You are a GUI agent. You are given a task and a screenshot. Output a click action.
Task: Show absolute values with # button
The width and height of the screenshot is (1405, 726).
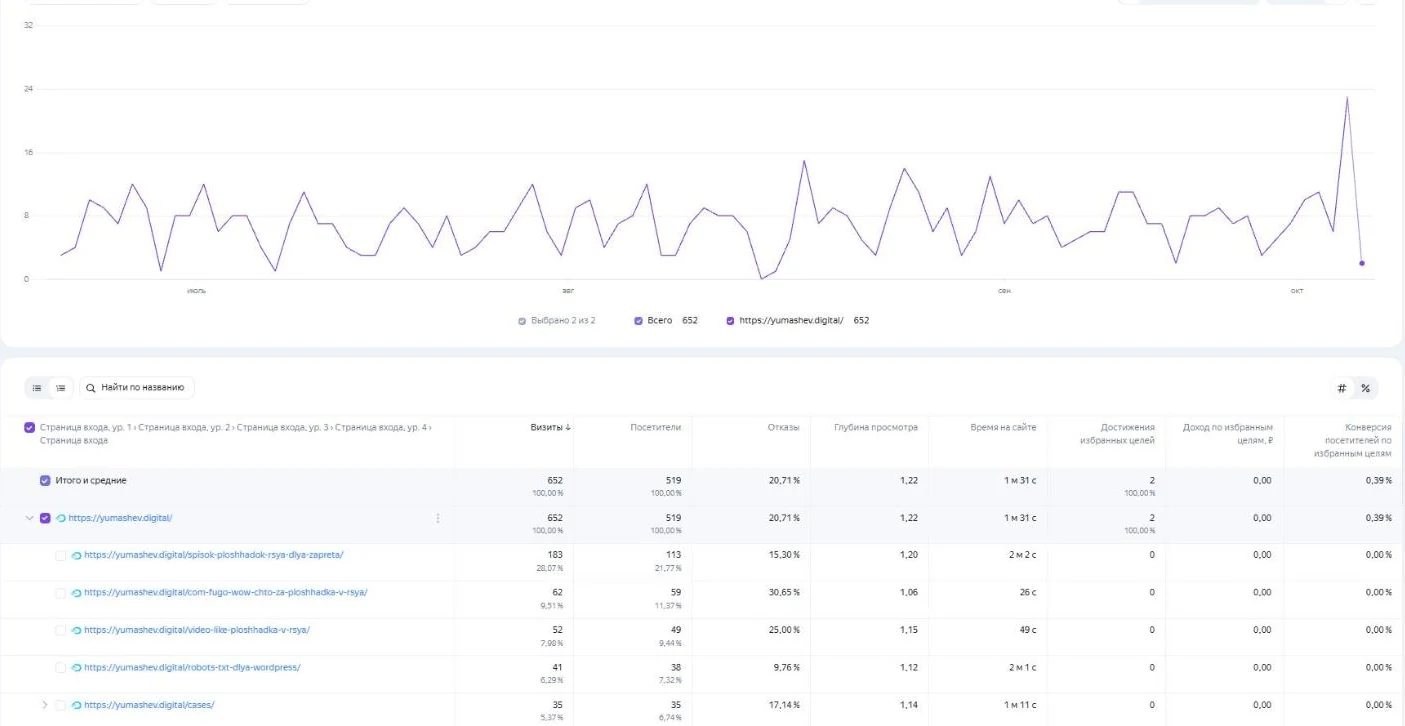coord(1342,388)
